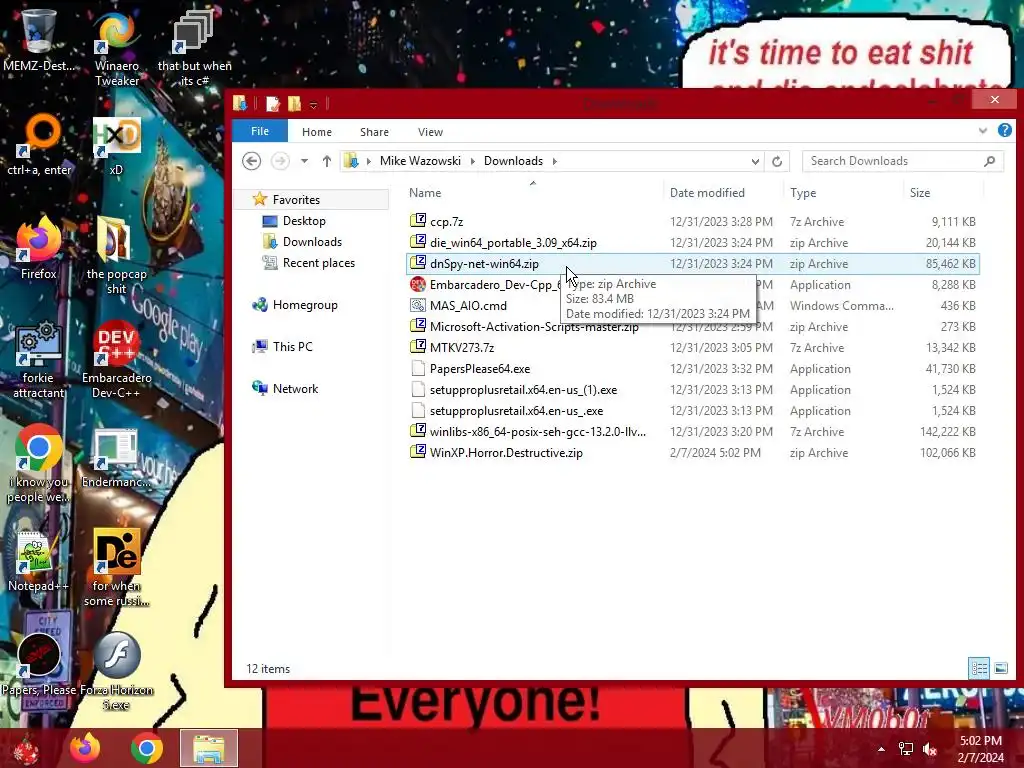Open the Share ribbon tab
The width and height of the screenshot is (1024, 768).
pos(374,132)
